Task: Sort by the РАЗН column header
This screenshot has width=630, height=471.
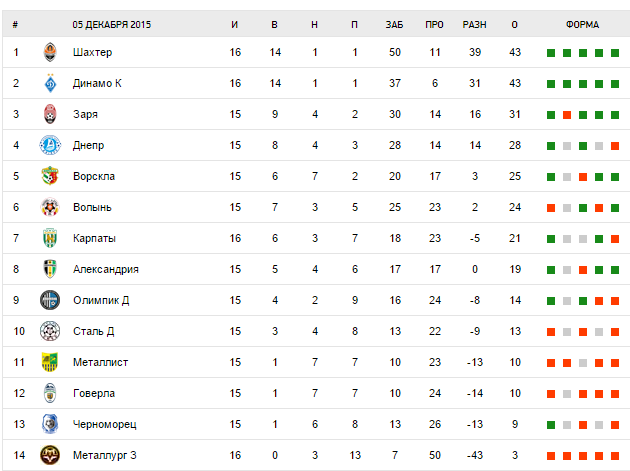Action: pos(475,25)
